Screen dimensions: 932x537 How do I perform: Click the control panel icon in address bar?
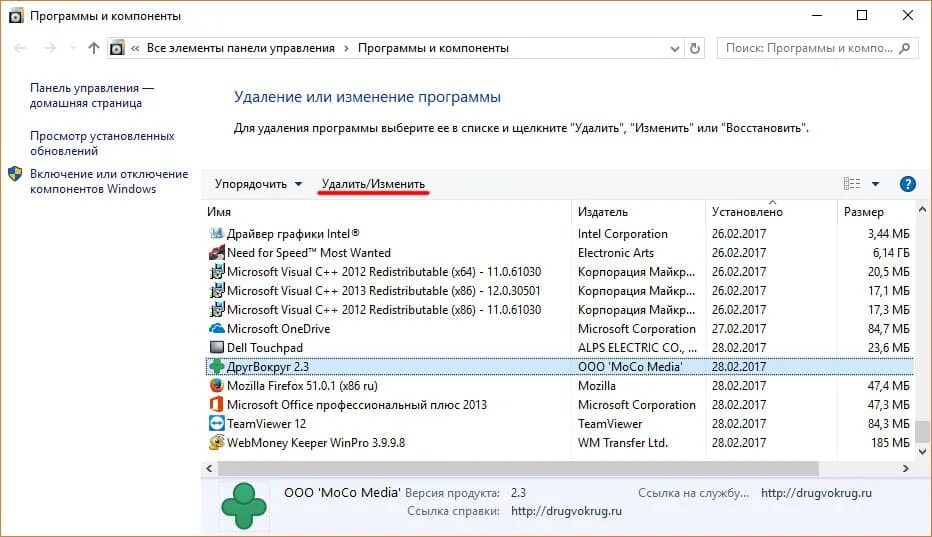[117, 48]
